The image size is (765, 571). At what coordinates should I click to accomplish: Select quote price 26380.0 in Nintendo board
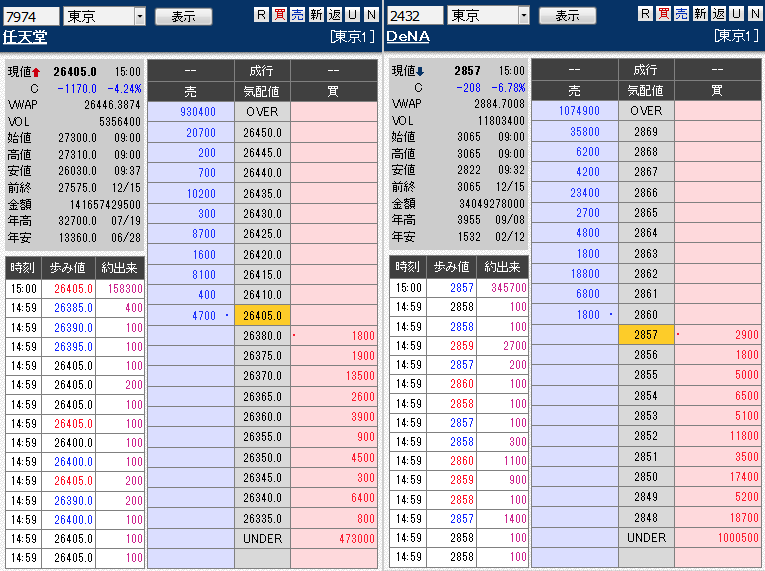[x=262, y=336]
